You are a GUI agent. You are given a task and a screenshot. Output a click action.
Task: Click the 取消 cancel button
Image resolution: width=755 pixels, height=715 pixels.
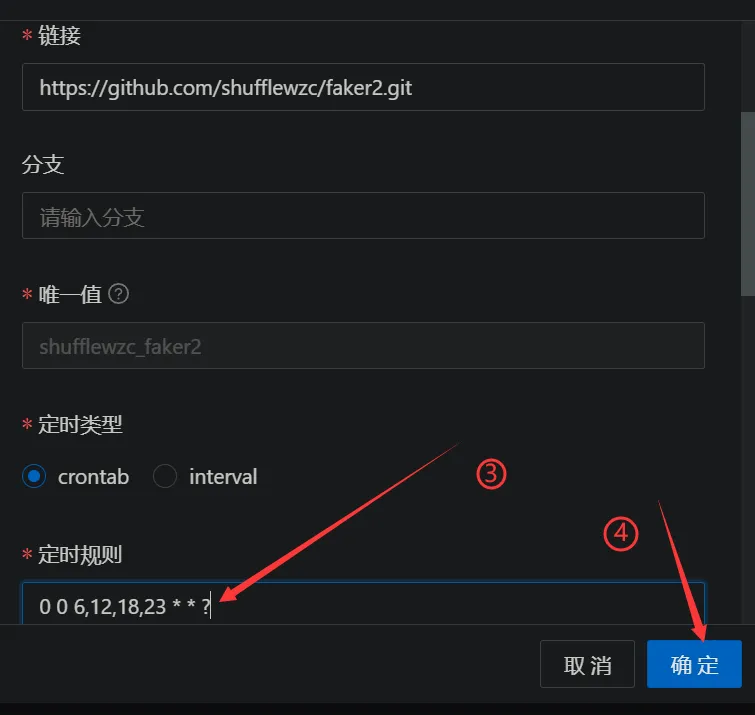pyautogui.click(x=587, y=664)
